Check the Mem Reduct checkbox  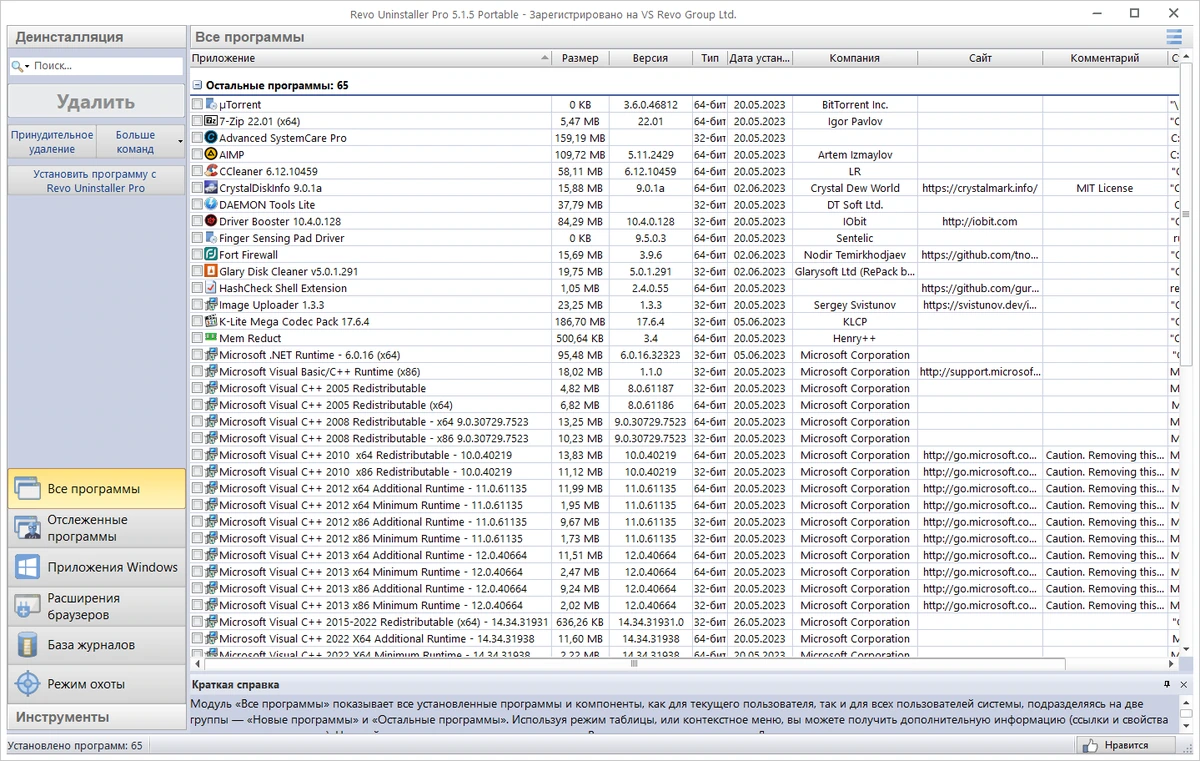coord(198,338)
